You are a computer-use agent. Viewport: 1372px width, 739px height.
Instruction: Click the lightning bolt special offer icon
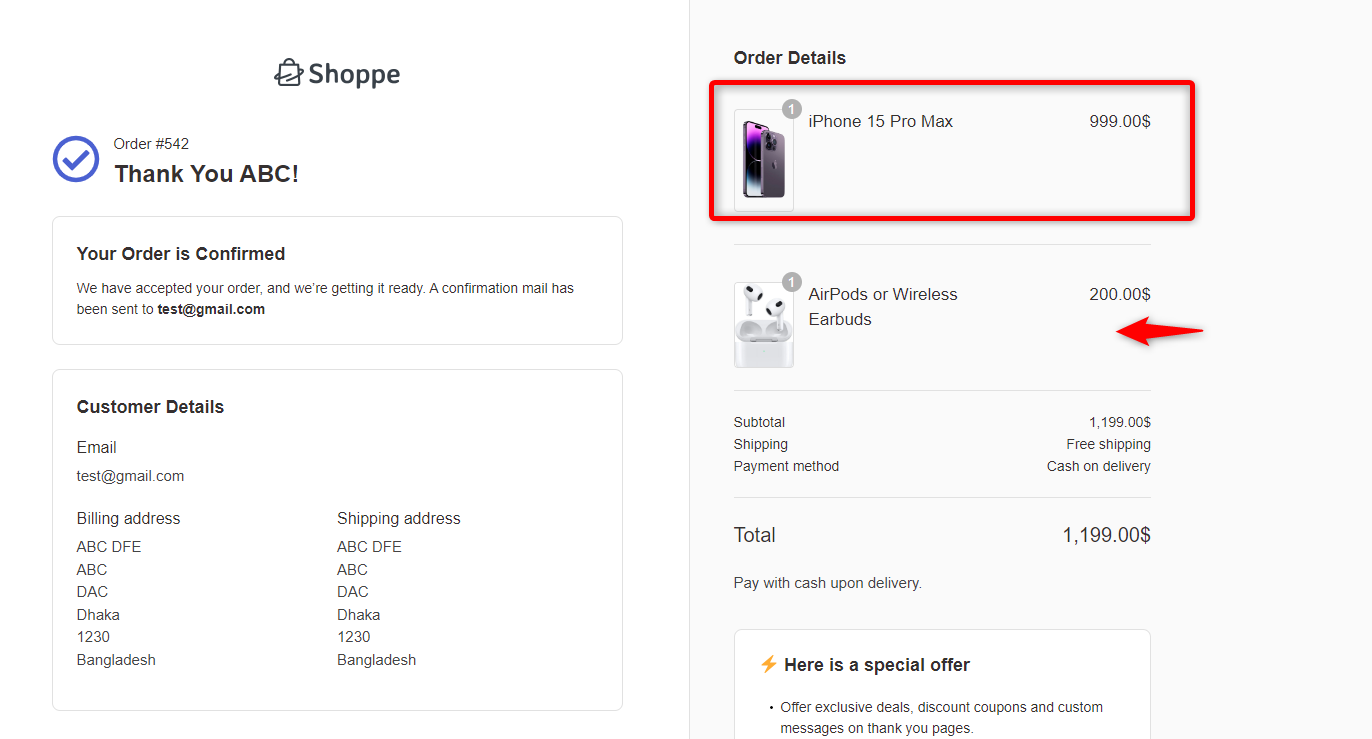tap(768, 665)
